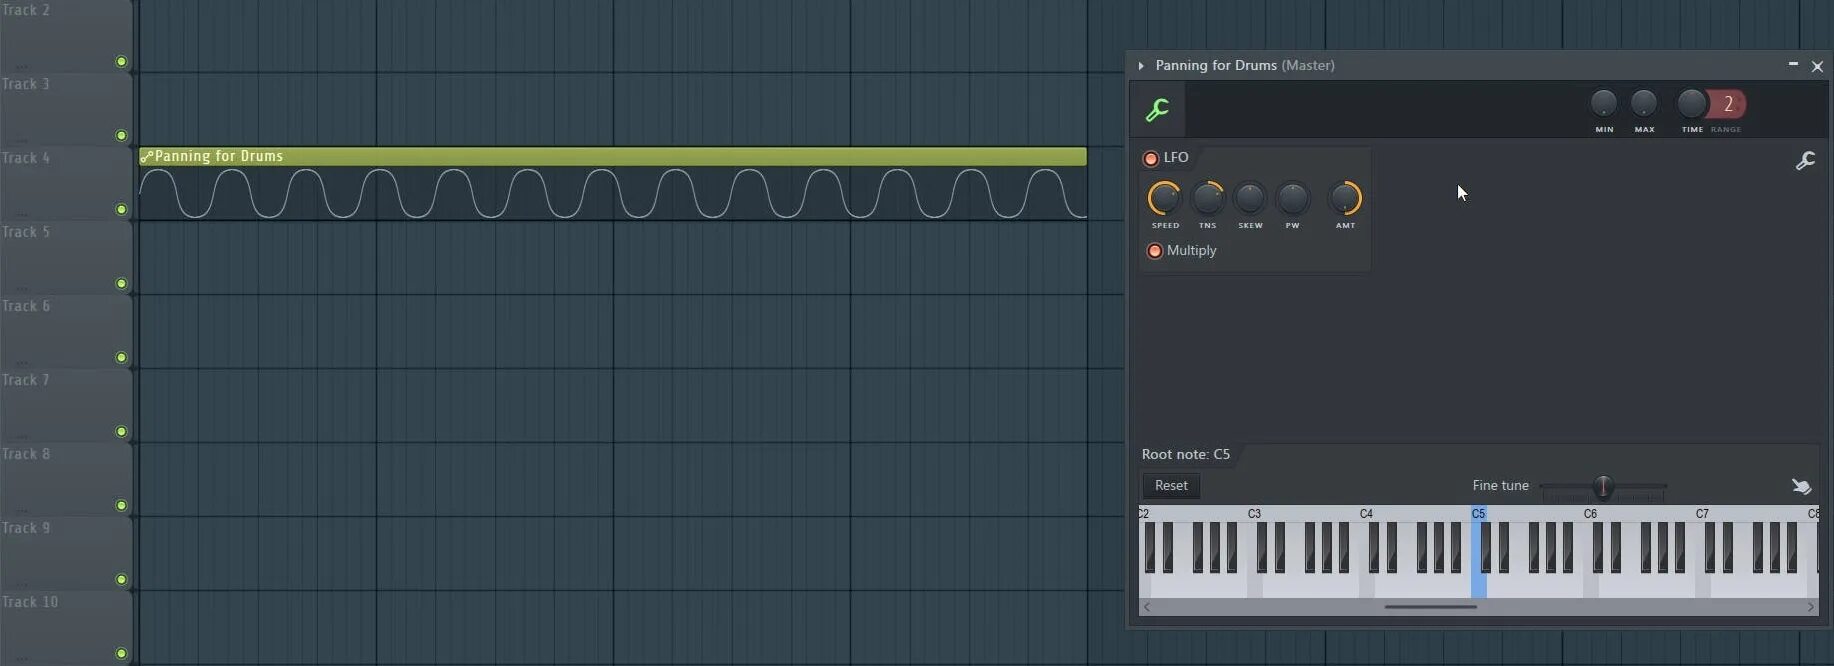
Task: Select the Track 5 header
Action: click(66, 258)
